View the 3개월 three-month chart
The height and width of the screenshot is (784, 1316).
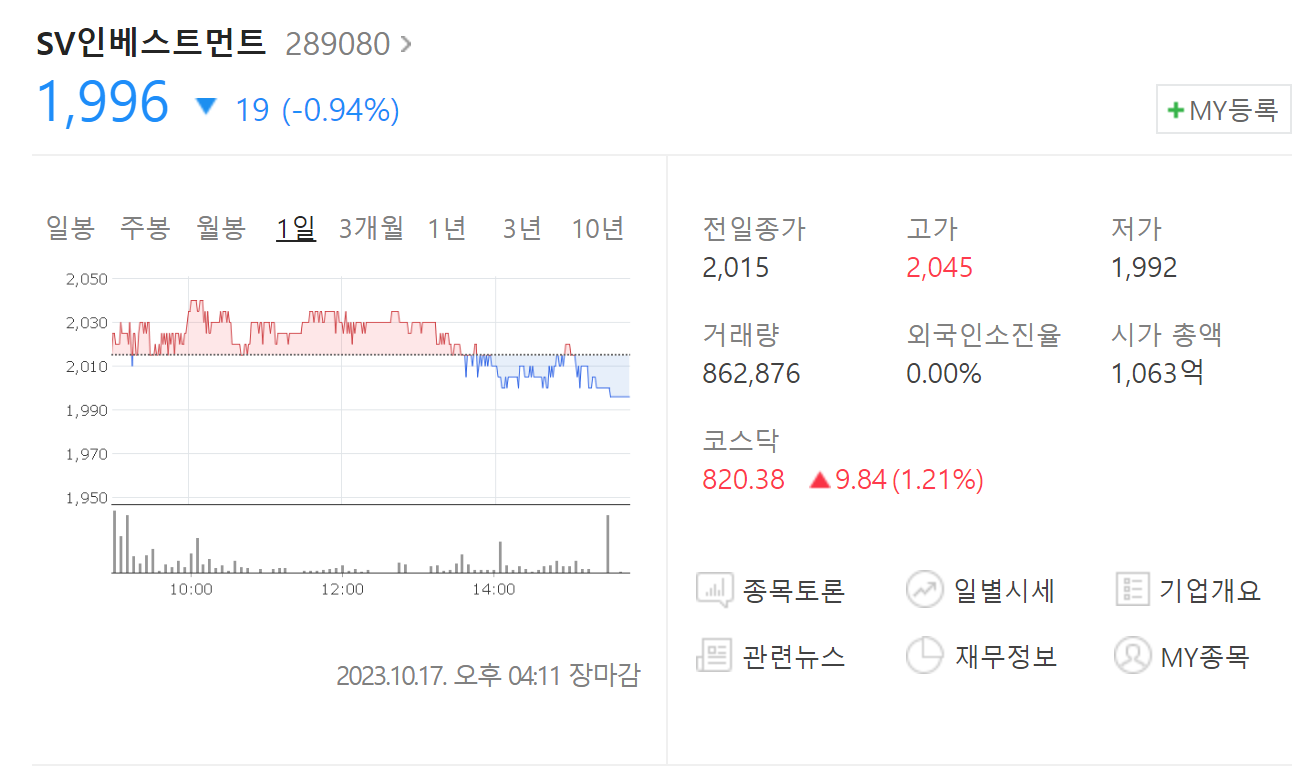point(370,227)
